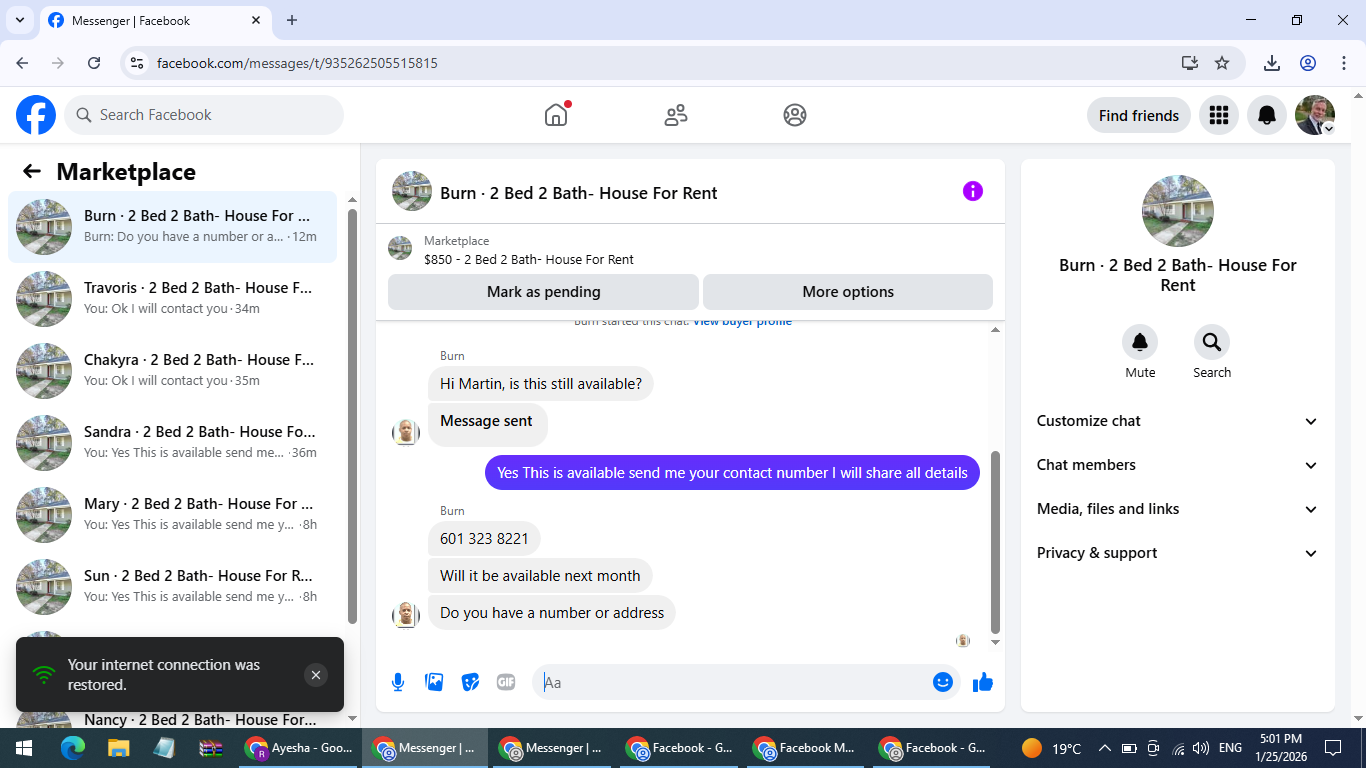Switch to the Ayesha Chrome taskbar window
Image resolution: width=1366 pixels, height=768 pixels.
(x=301, y=748)
